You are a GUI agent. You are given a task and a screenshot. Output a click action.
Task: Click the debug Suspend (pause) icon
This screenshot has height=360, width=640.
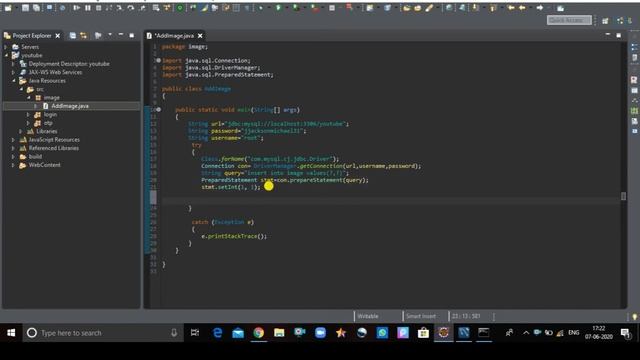[x=88, y=8]
